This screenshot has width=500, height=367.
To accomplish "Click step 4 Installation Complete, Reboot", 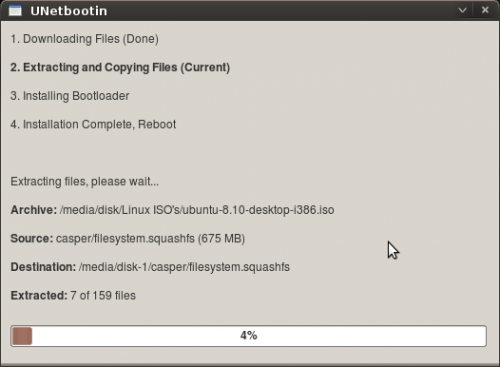I will [x=93, y=124].
